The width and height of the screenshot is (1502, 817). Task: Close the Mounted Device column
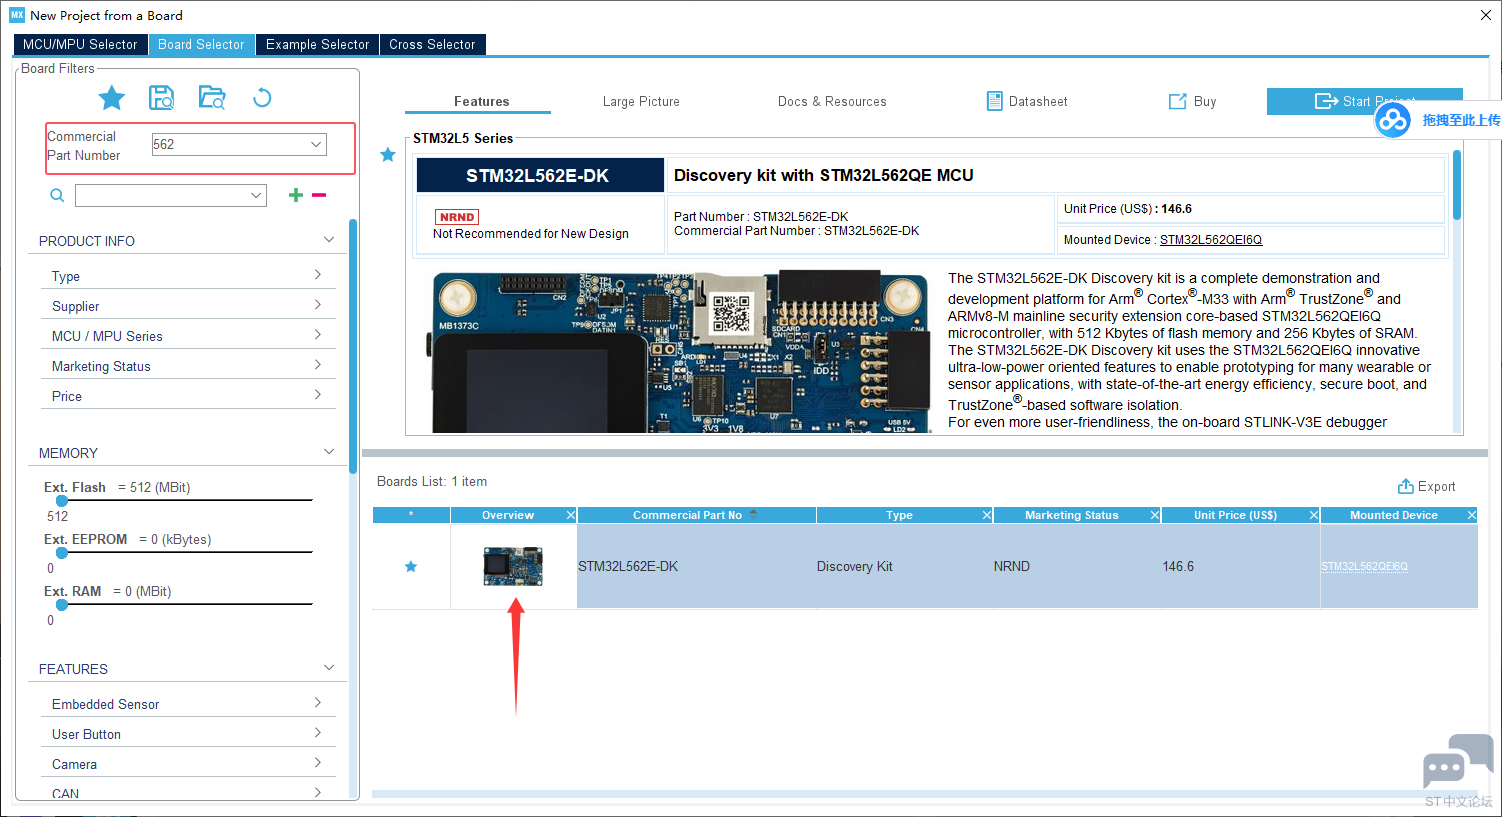[x=1471, y=515]
